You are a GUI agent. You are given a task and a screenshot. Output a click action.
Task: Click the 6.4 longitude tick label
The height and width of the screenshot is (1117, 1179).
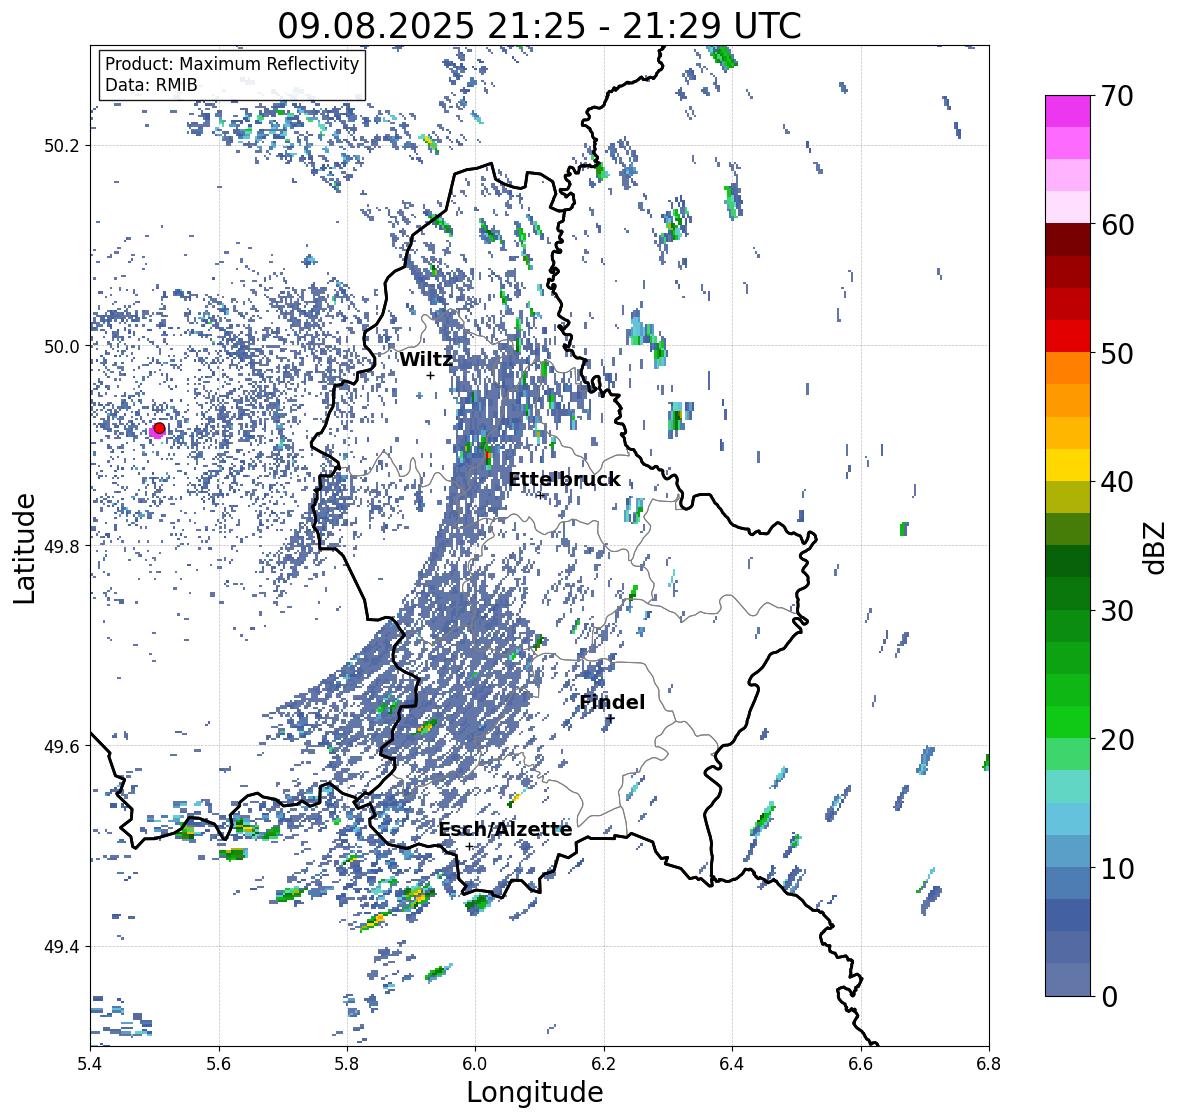point(732,1063)
